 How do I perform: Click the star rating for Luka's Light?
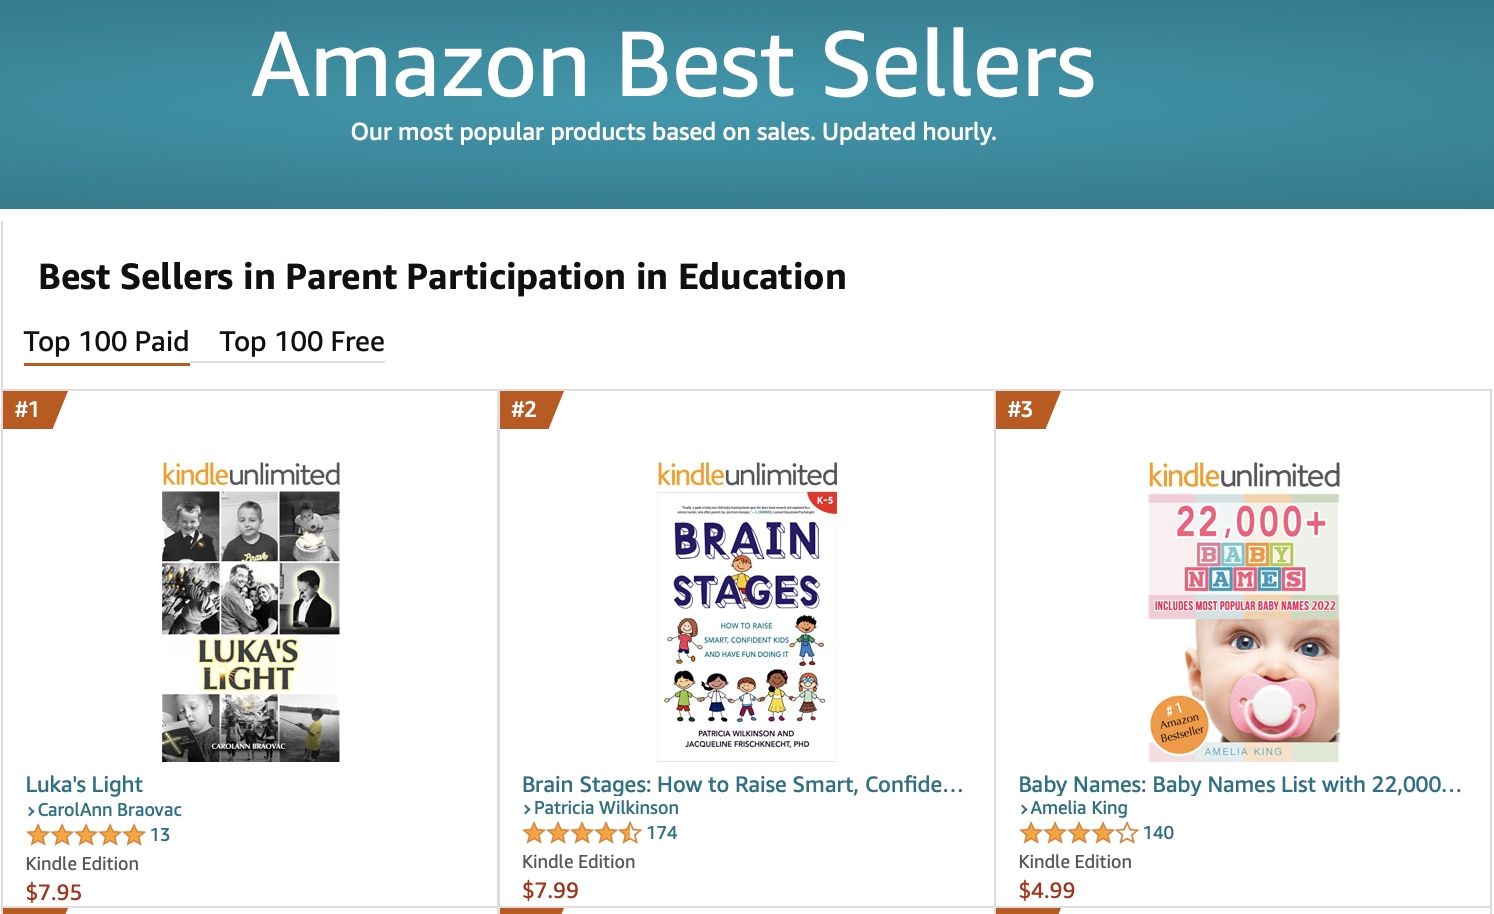pyautogui.click(x=86, y=835)
